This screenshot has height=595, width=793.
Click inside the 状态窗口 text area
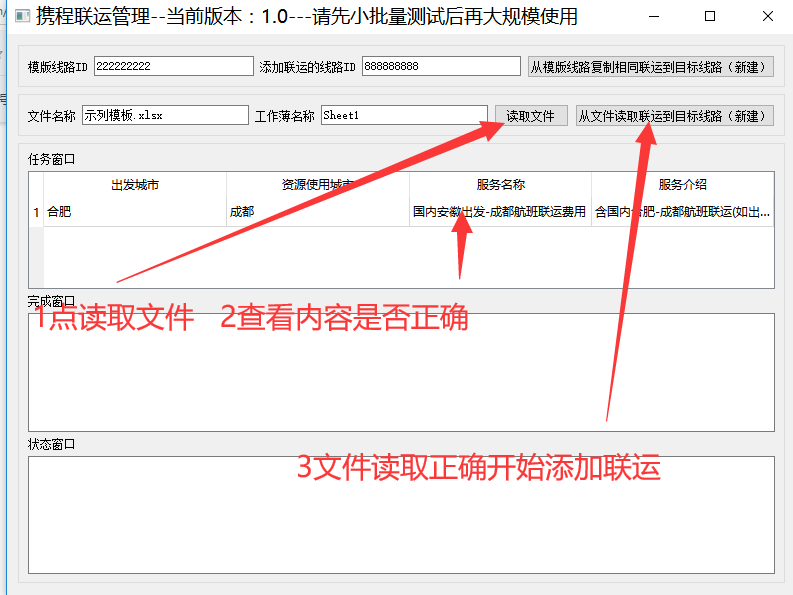point(401,515)
